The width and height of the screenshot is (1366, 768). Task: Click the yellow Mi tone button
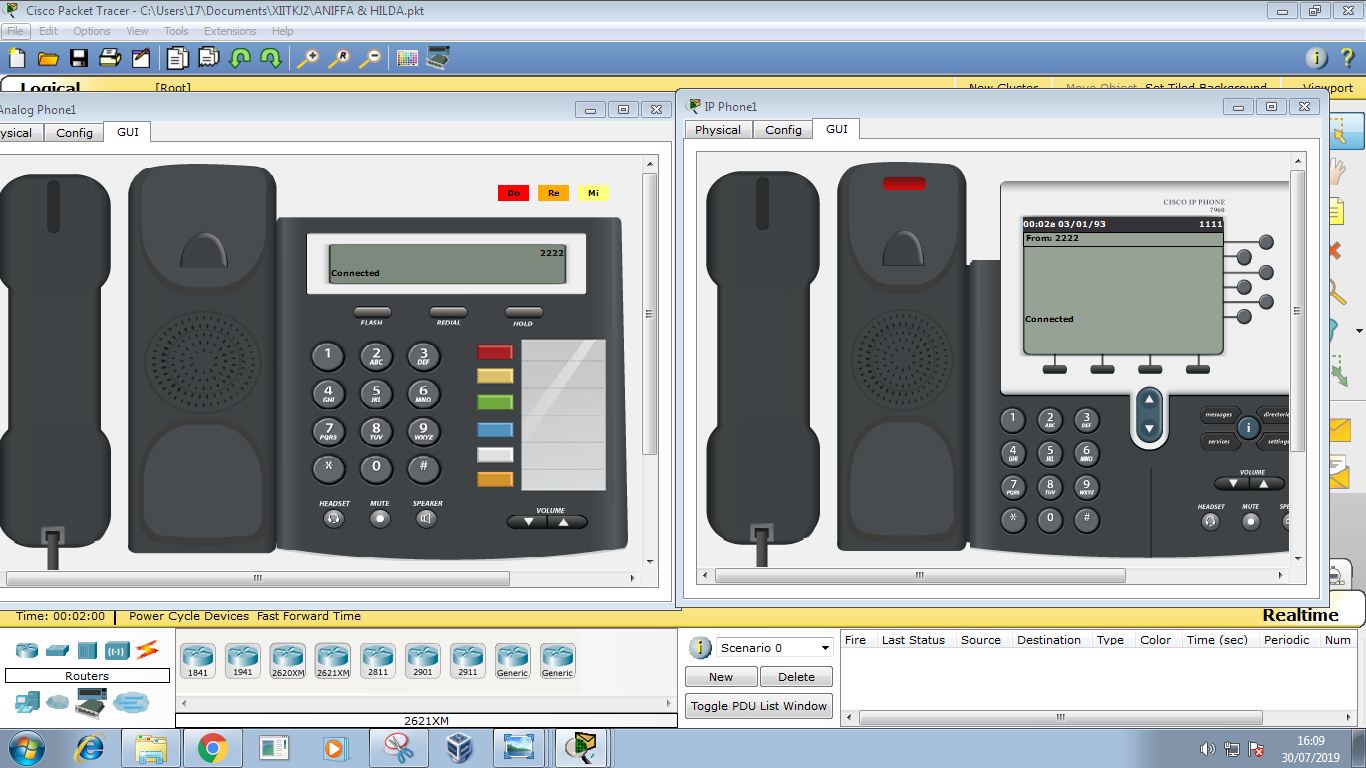pos(593,193)
